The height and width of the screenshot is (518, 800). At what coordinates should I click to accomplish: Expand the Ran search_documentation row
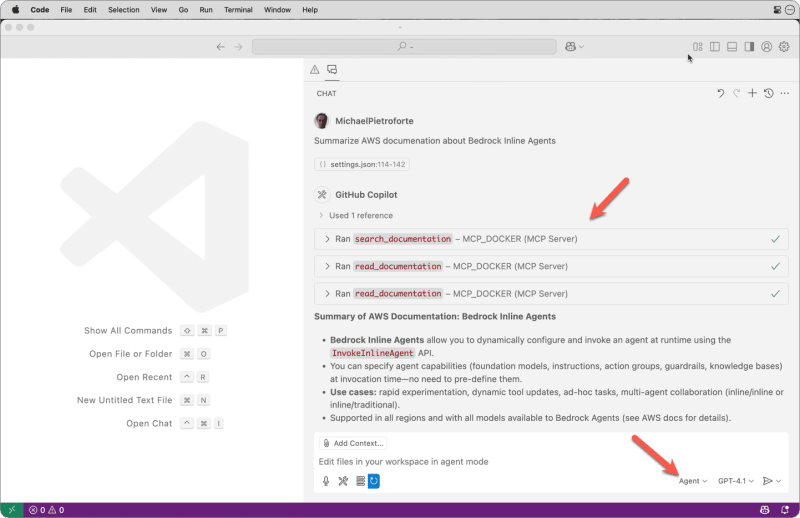tap(551, 239)
